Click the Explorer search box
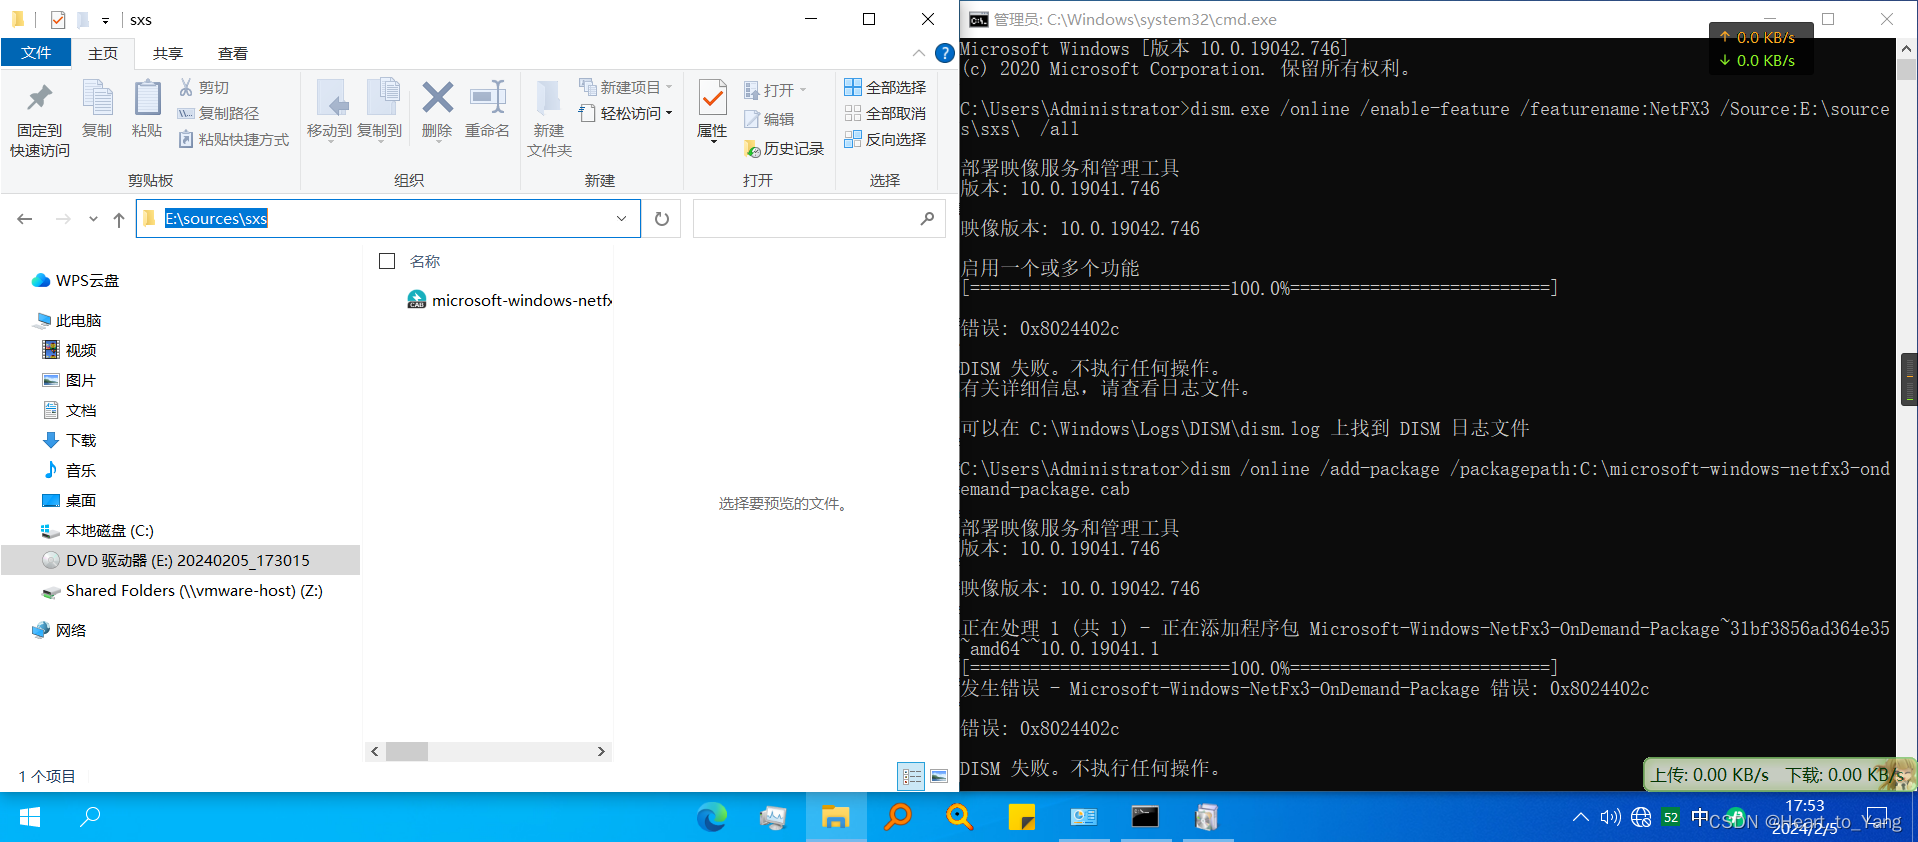The height and width of the screenshot is (842, 1918). pos(818,219)
